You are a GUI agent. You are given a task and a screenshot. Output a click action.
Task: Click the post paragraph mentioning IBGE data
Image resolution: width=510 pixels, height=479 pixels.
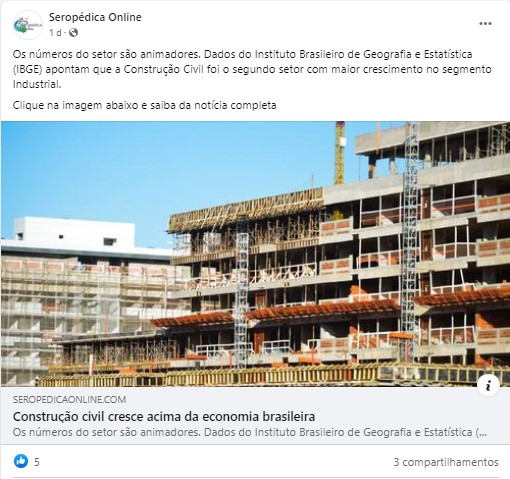[x=252, y=69]
